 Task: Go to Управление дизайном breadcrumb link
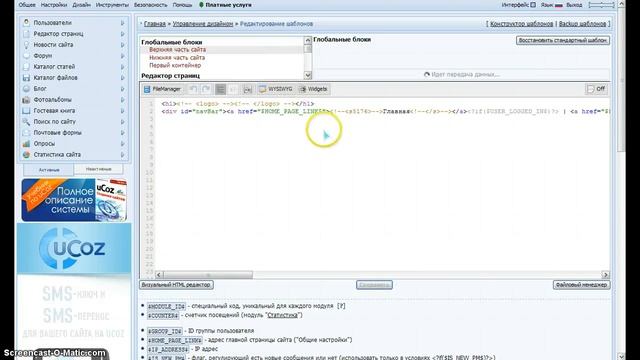click(203, 24)
